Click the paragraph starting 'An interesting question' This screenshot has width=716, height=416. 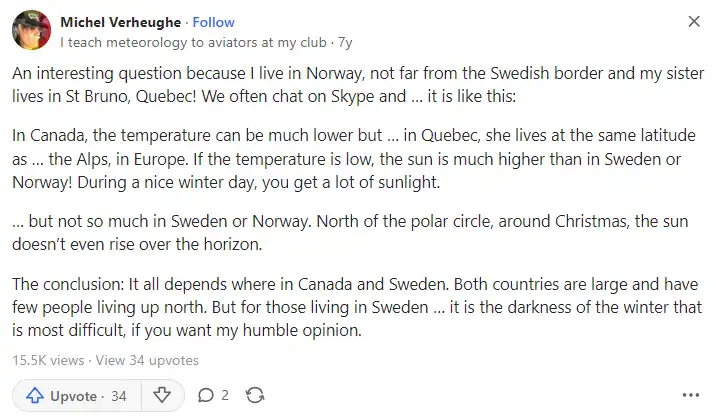pos(358,84)
